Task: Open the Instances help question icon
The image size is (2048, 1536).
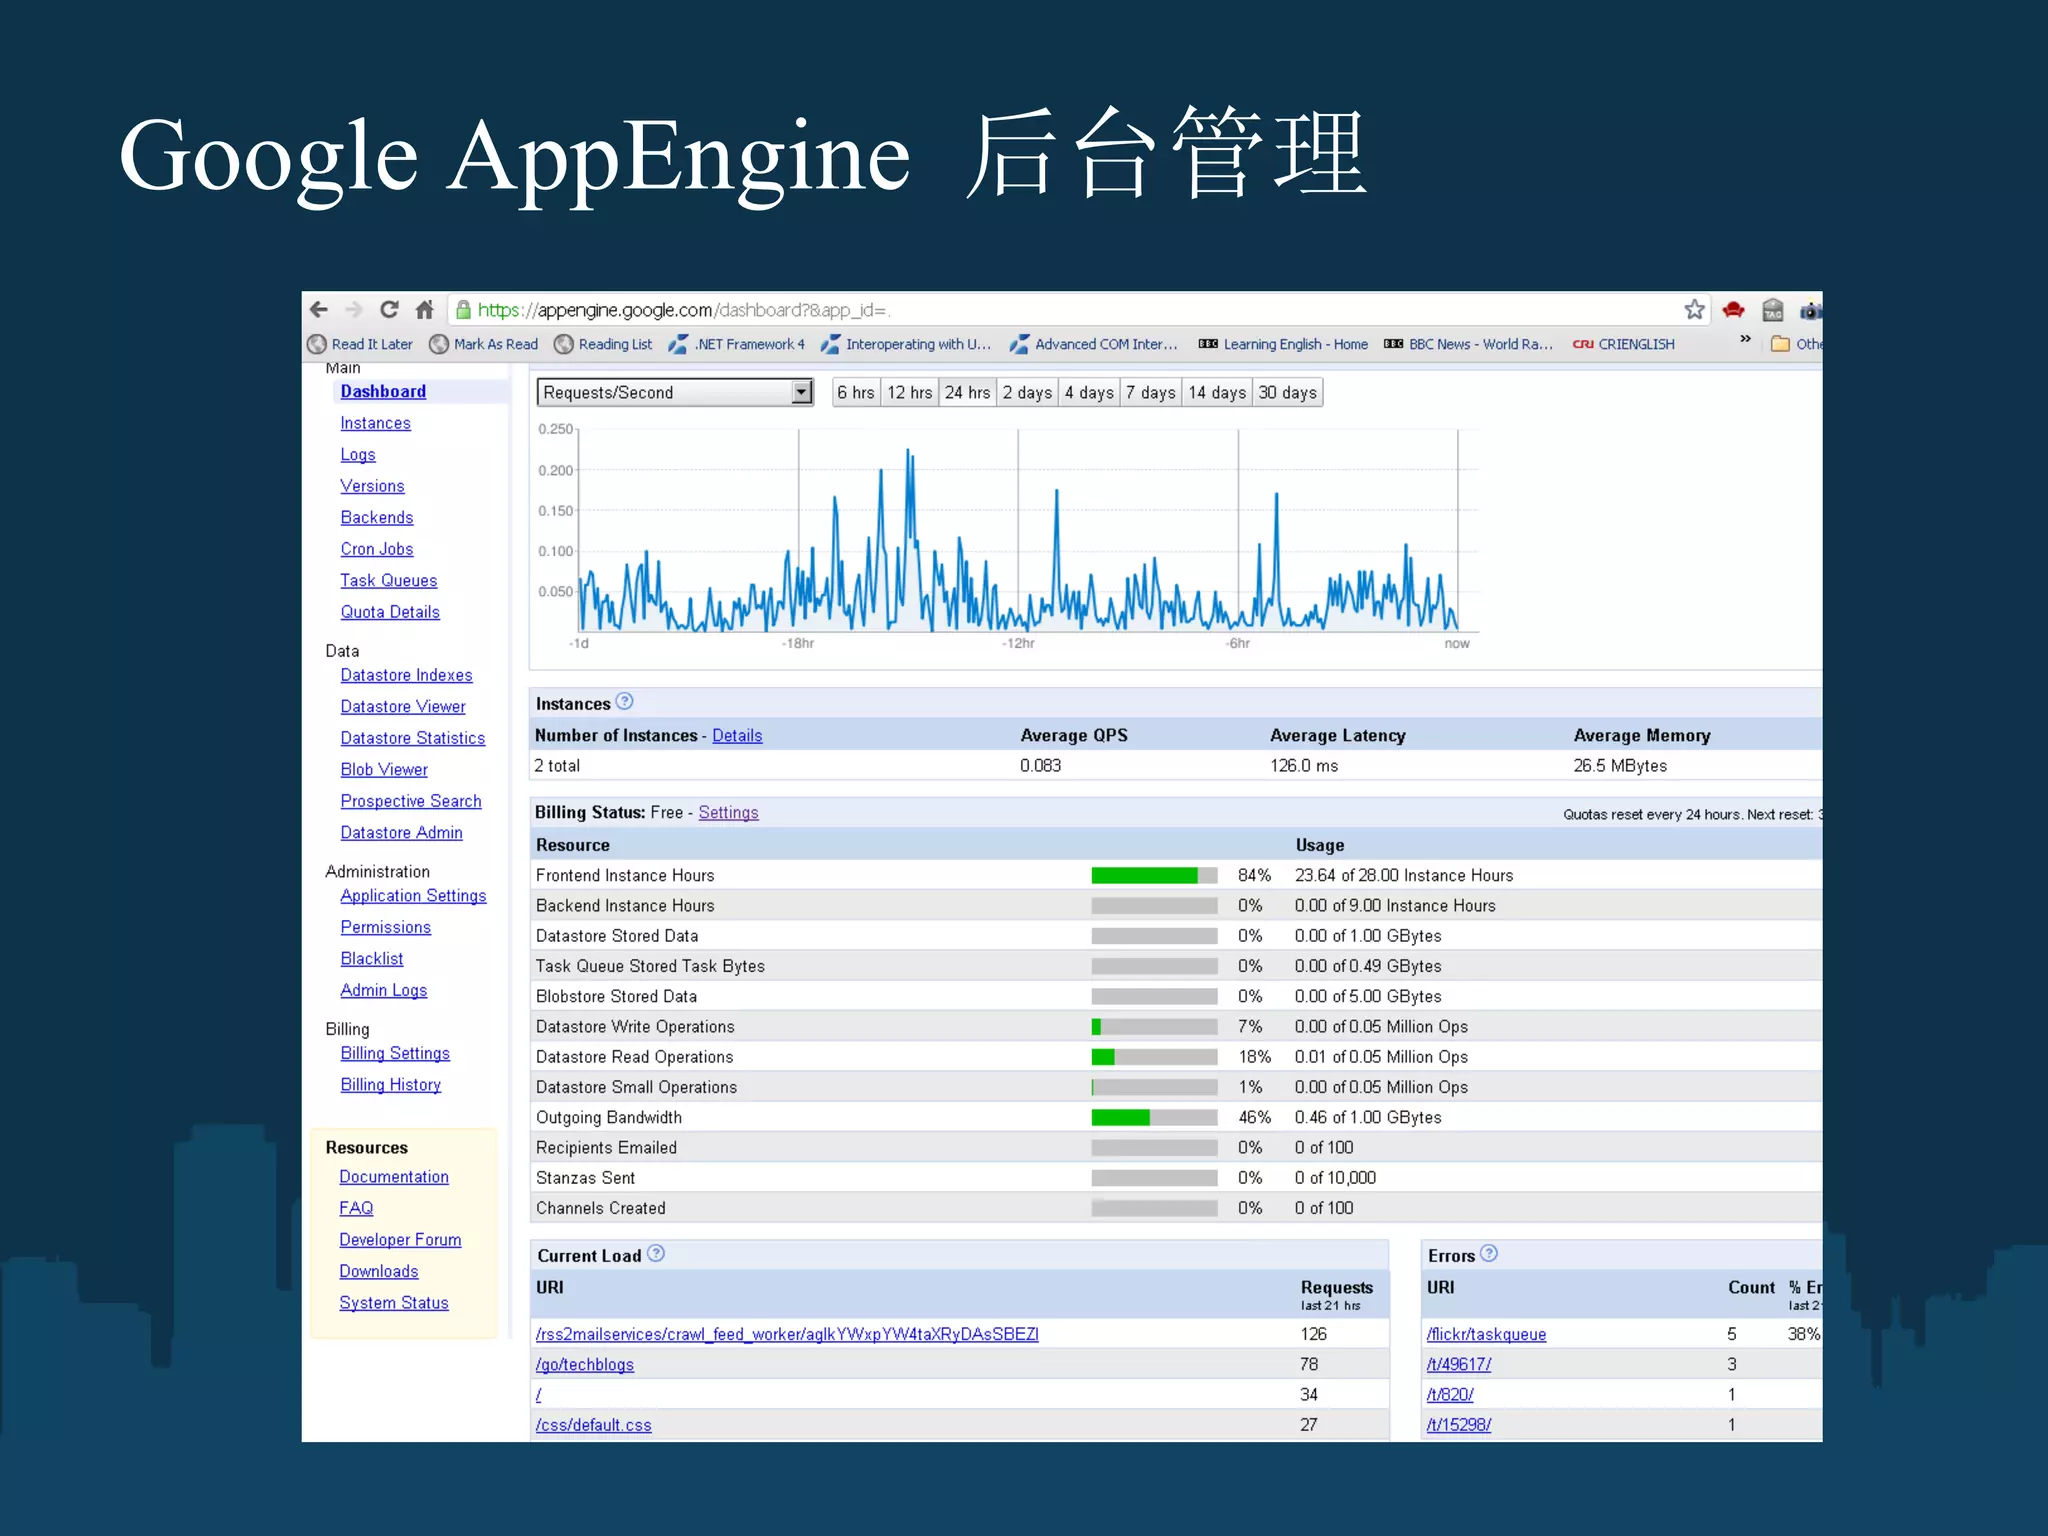Action: point(625,702)
